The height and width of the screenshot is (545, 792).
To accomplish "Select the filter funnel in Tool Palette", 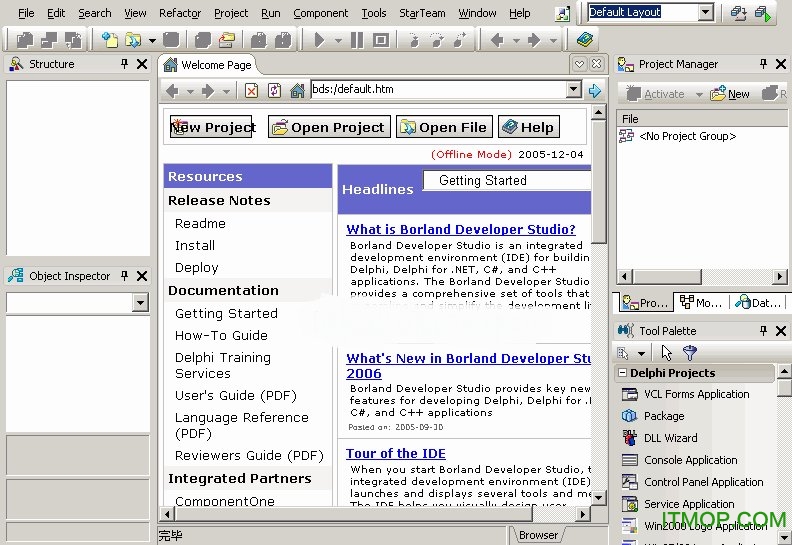I will (x=689, y=353).
